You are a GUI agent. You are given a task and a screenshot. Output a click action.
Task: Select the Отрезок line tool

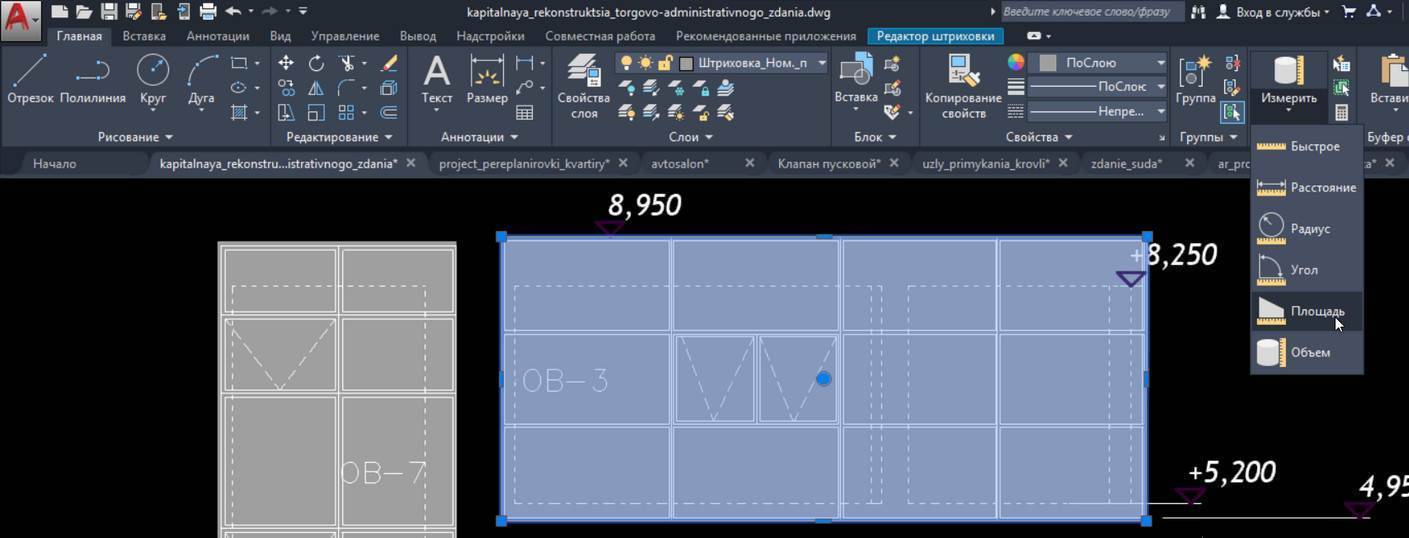(x=30, y=80)
